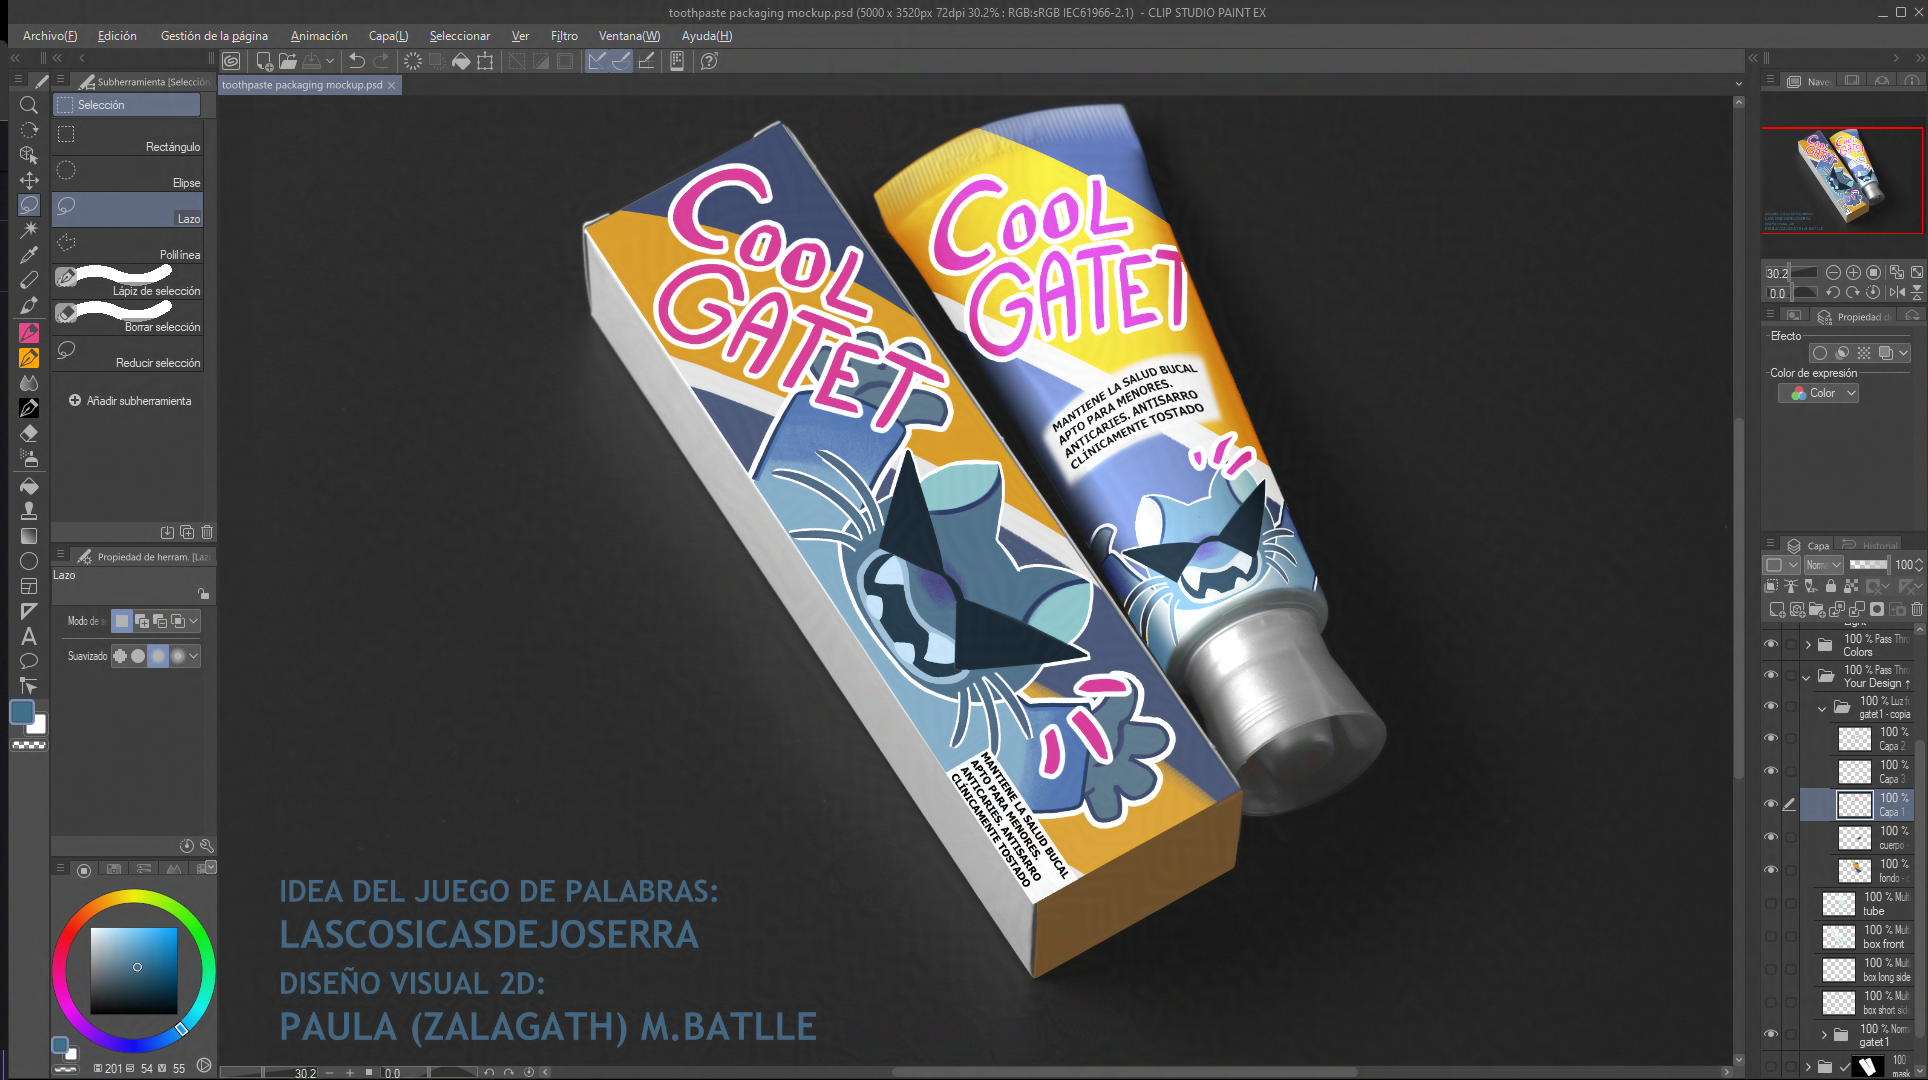Open the Clip Studio launcher icon
The height and width of the screenshot is (1080, 1928).
point(231,61)
